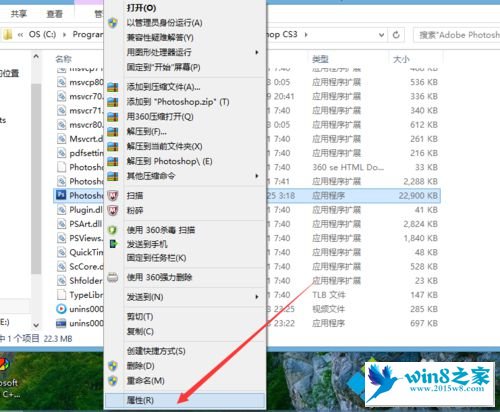Expand the 其他压缩命令 submenu arrow

point(257,176)
